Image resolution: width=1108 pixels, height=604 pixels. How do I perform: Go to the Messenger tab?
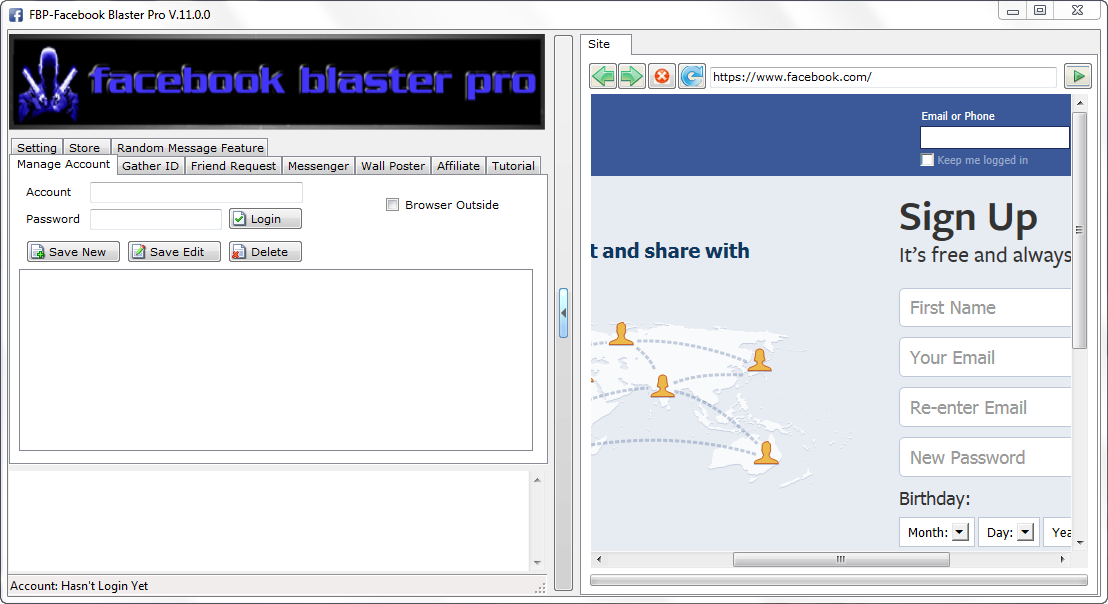coord(318,166)
